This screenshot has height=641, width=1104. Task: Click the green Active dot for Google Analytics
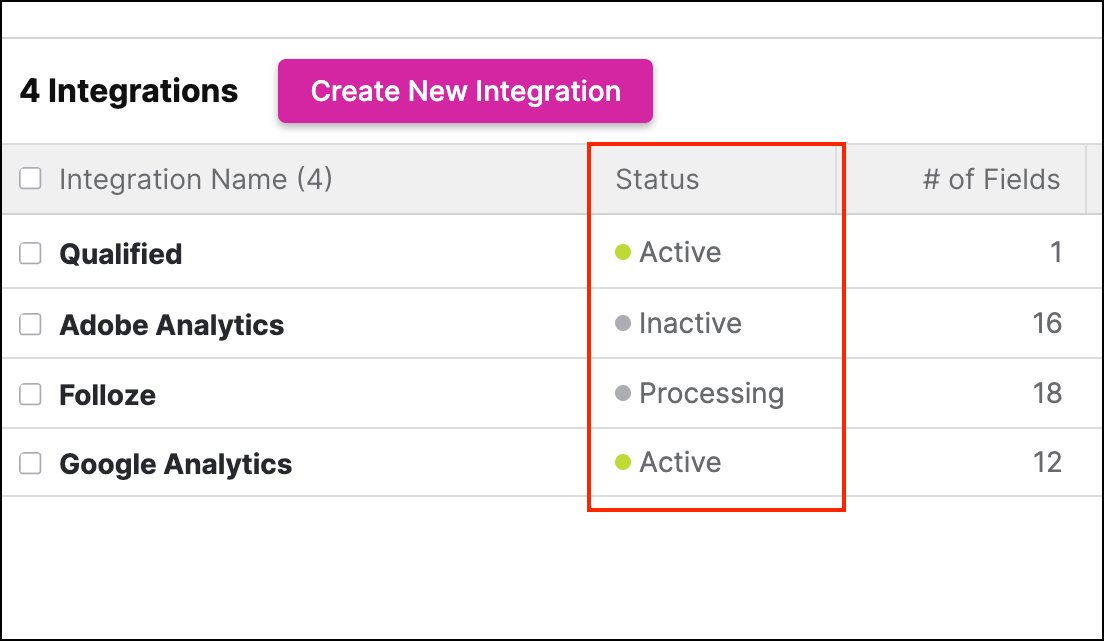tap(622, 463)
